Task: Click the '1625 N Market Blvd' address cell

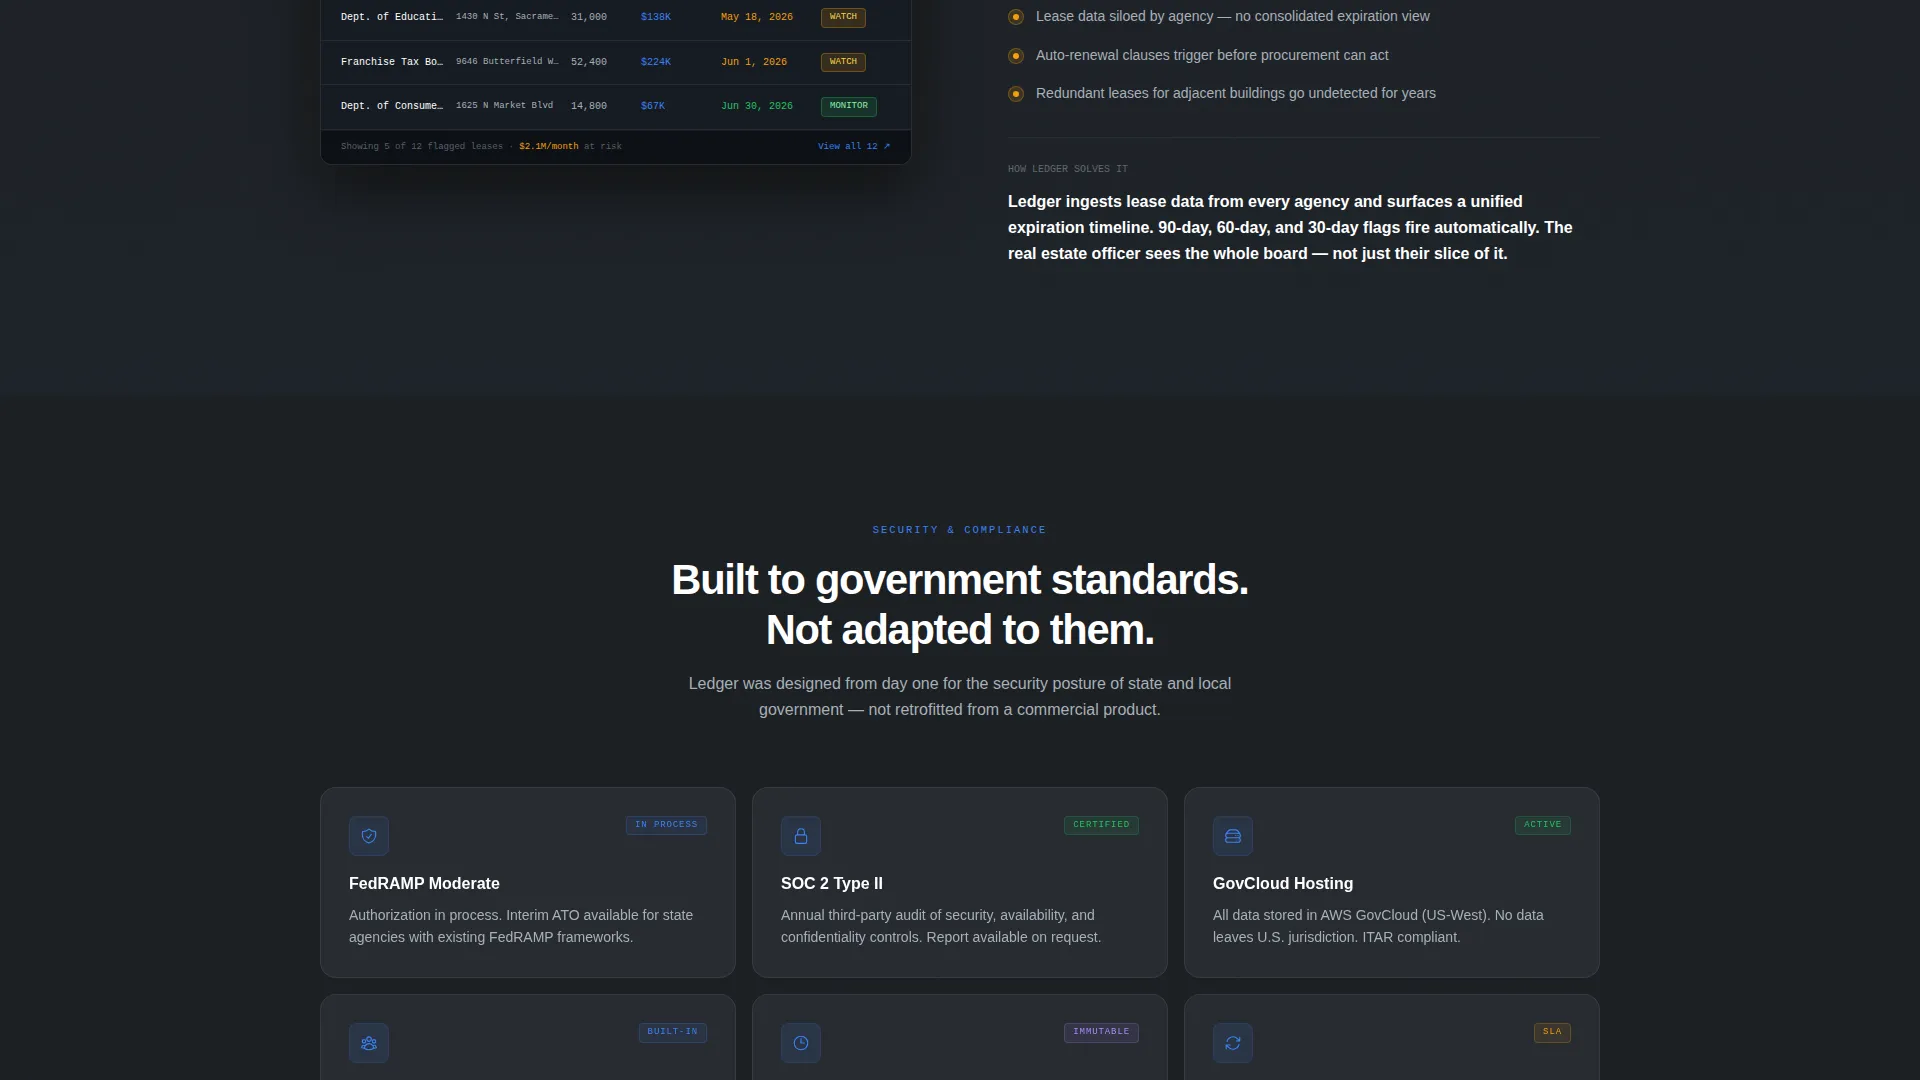Action: 505,105
